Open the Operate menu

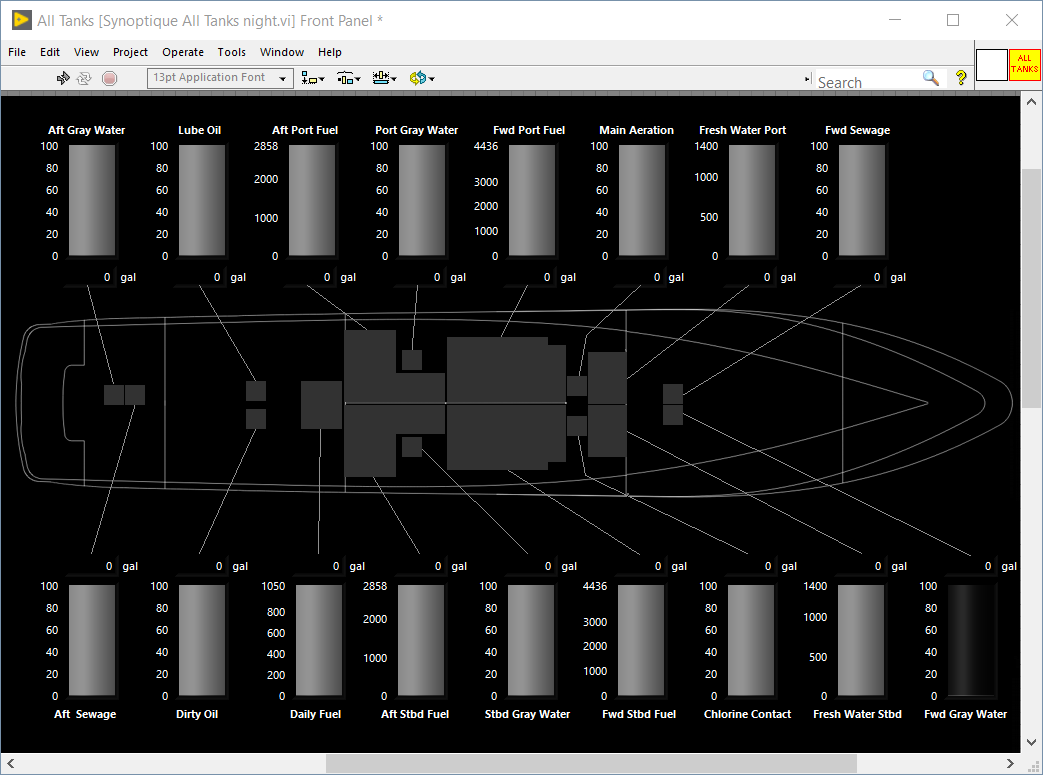pos(183,52)
